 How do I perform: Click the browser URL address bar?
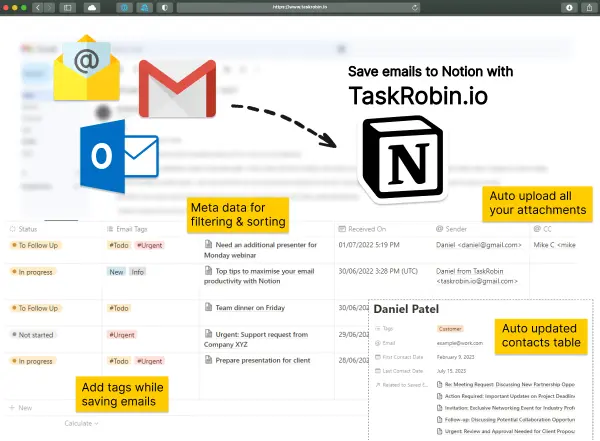pyautogui.click(x=300, y=7)
